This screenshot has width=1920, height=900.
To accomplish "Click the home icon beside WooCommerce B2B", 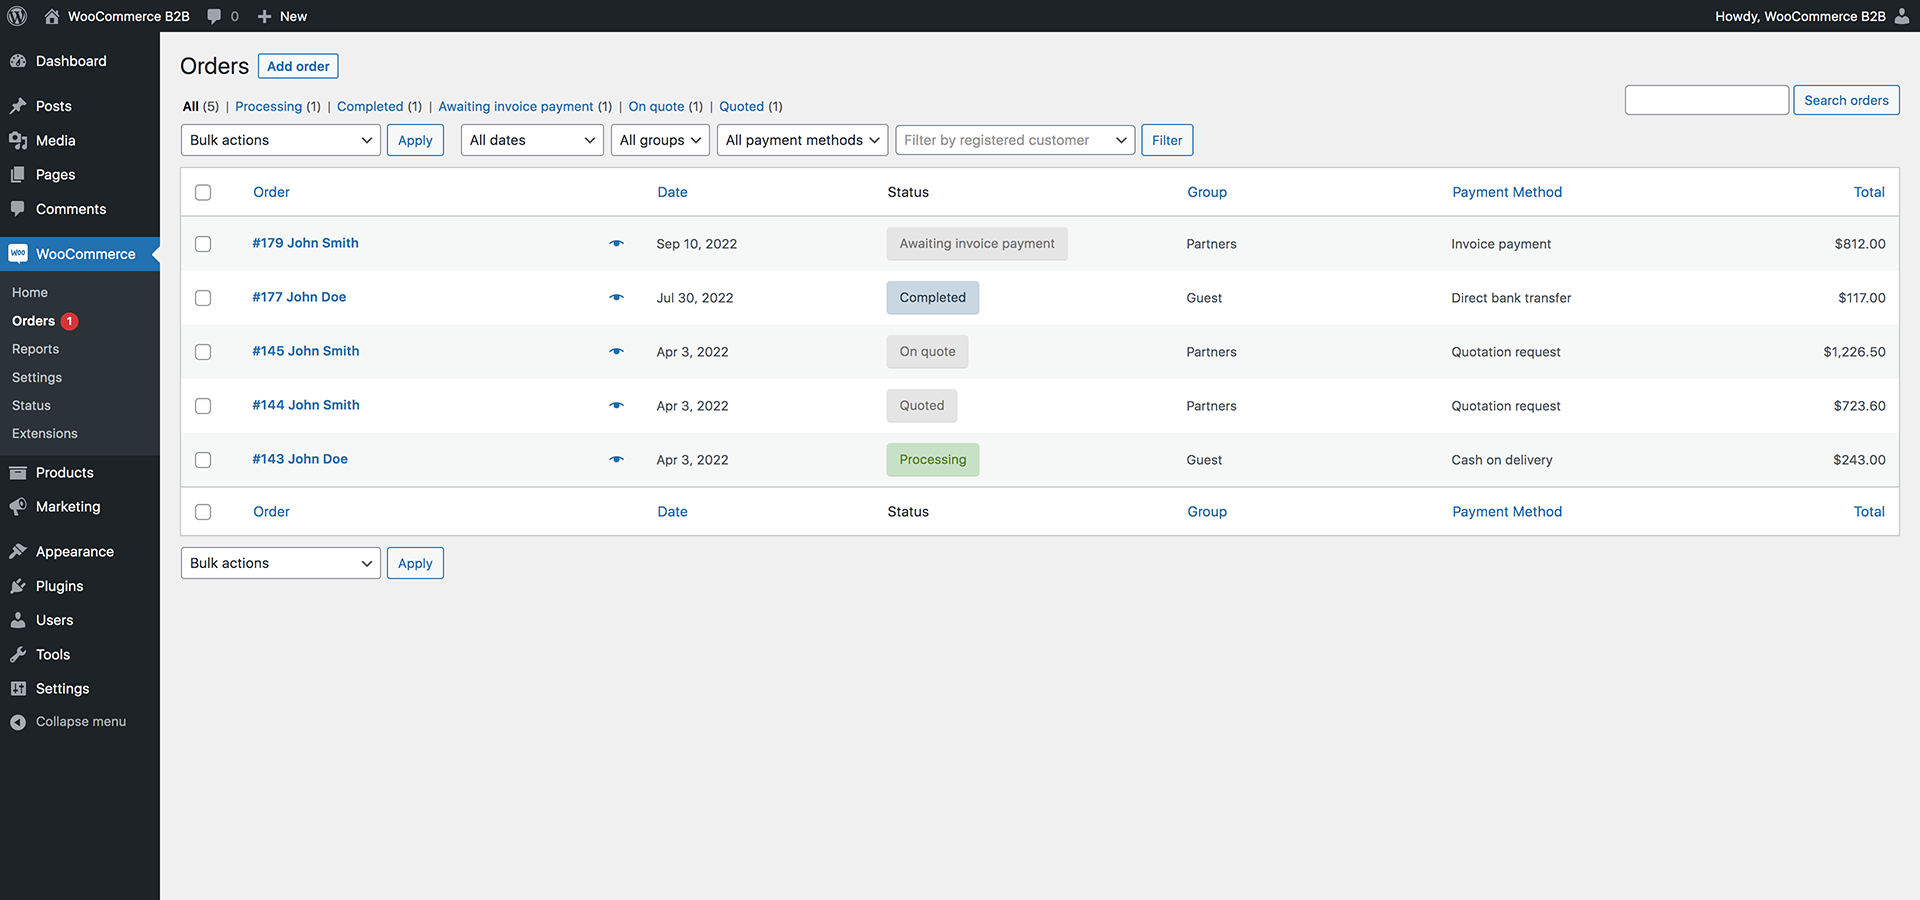I will 52,16.
